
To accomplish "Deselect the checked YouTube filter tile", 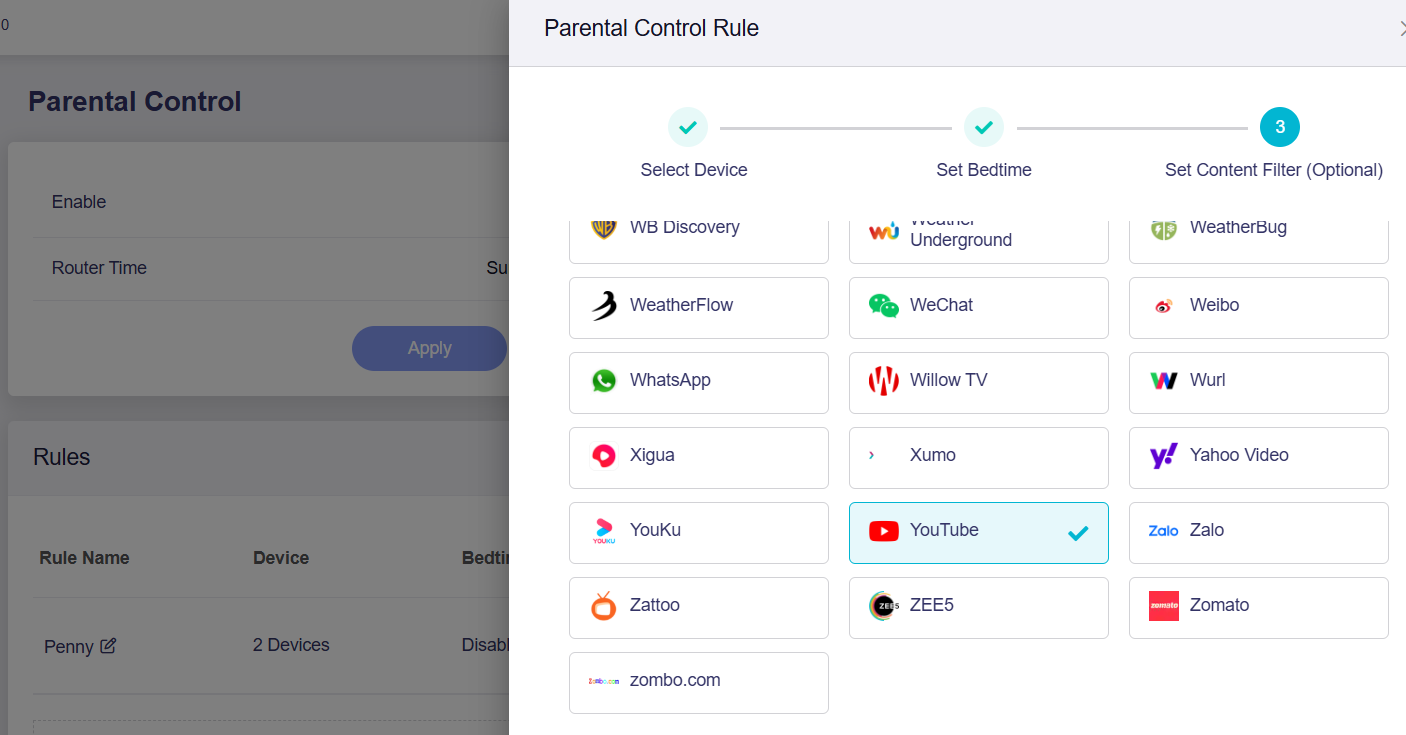I will [979, 533].
